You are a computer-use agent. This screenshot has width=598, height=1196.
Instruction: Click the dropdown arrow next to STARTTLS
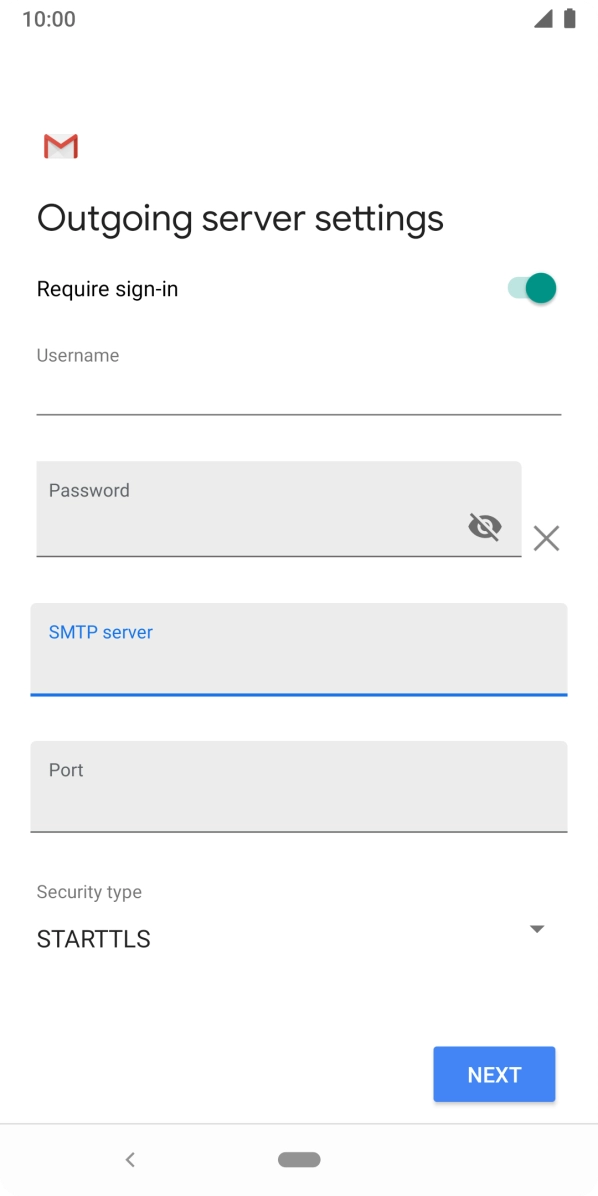[x=537, y=928]
